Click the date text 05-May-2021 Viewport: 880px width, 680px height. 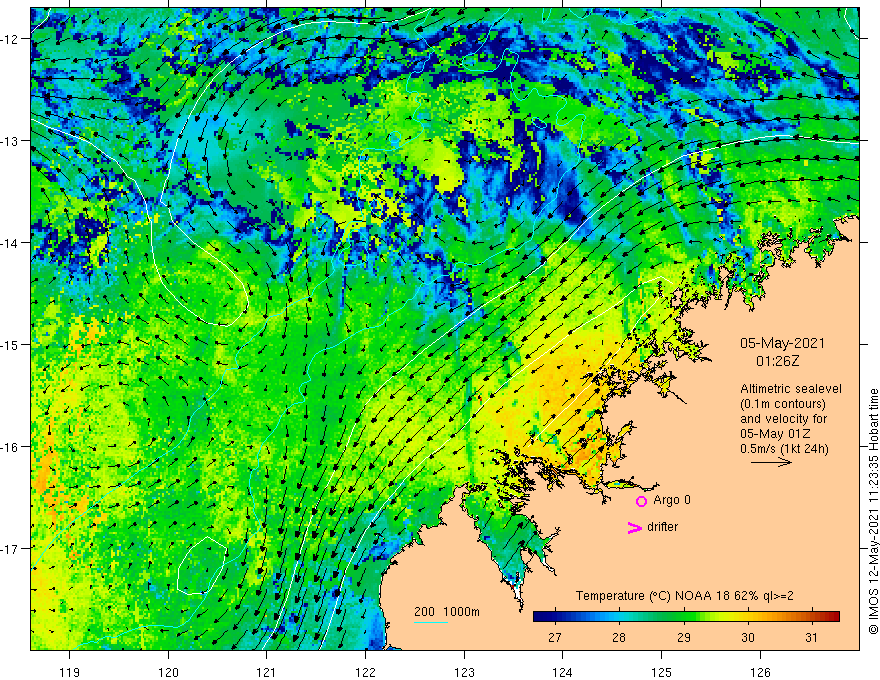coord(782,343)
